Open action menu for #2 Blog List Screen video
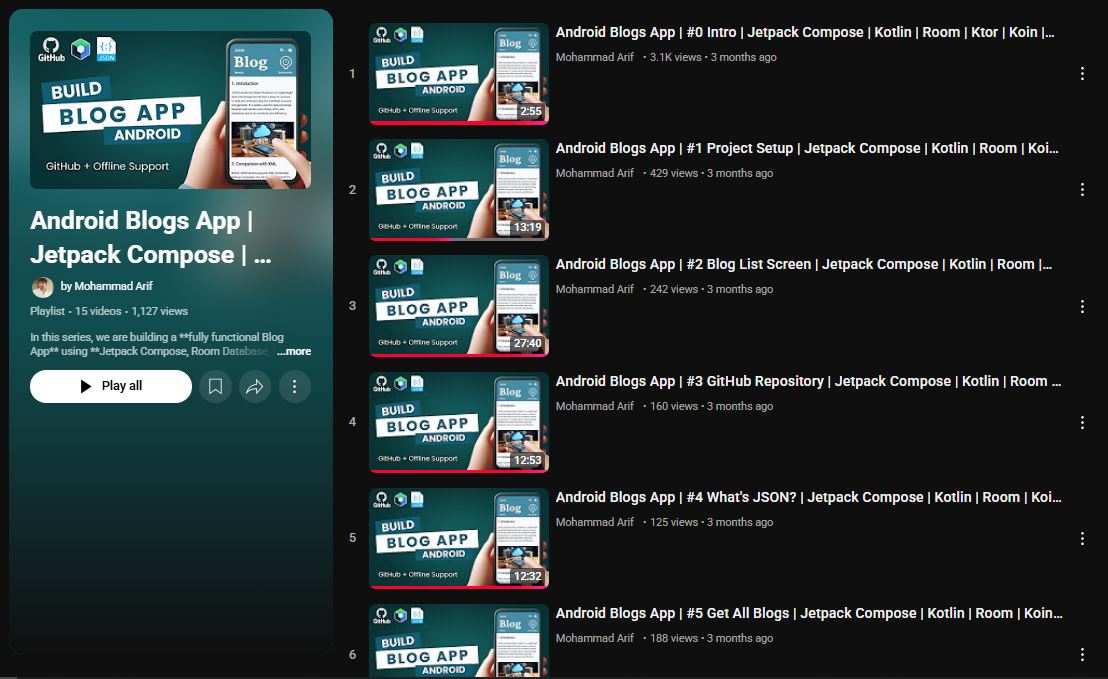Viewport: 1108px width, 679px height. click(1082, 306)
